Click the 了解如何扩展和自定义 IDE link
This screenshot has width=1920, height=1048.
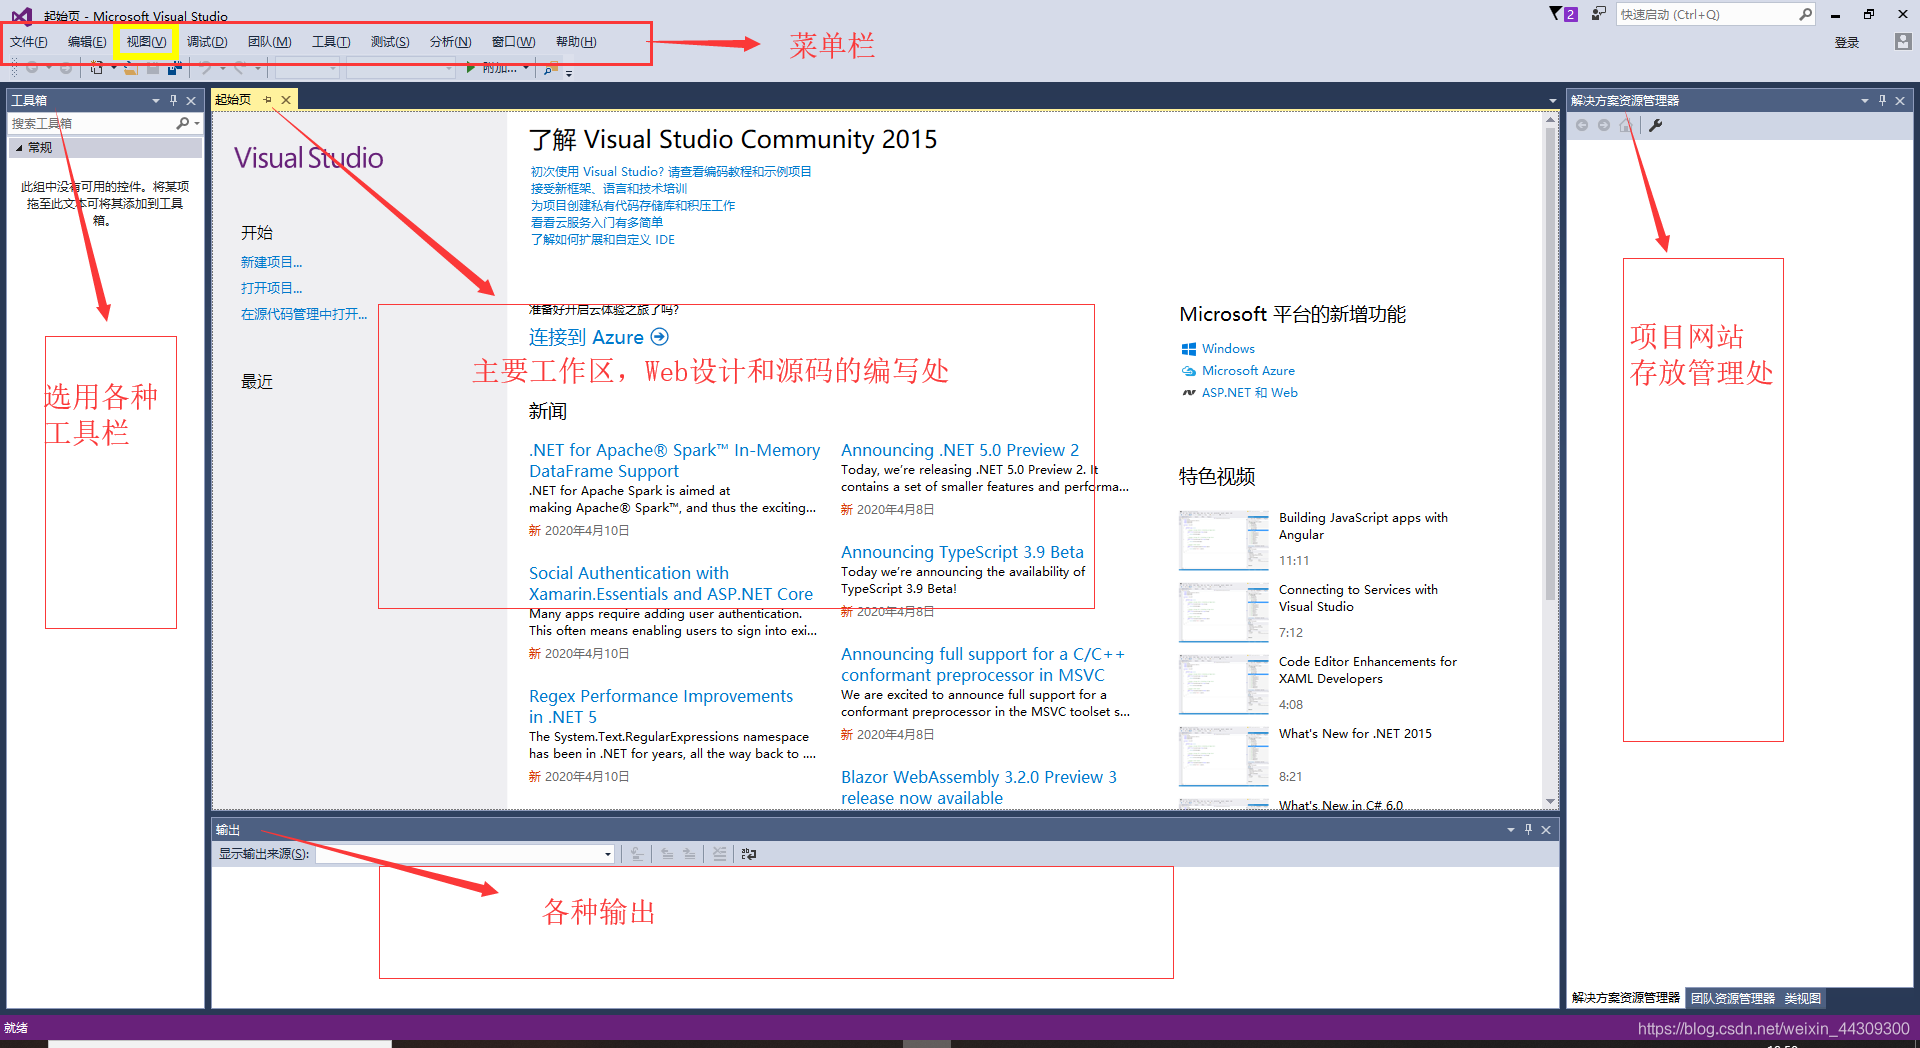[603, 240]
